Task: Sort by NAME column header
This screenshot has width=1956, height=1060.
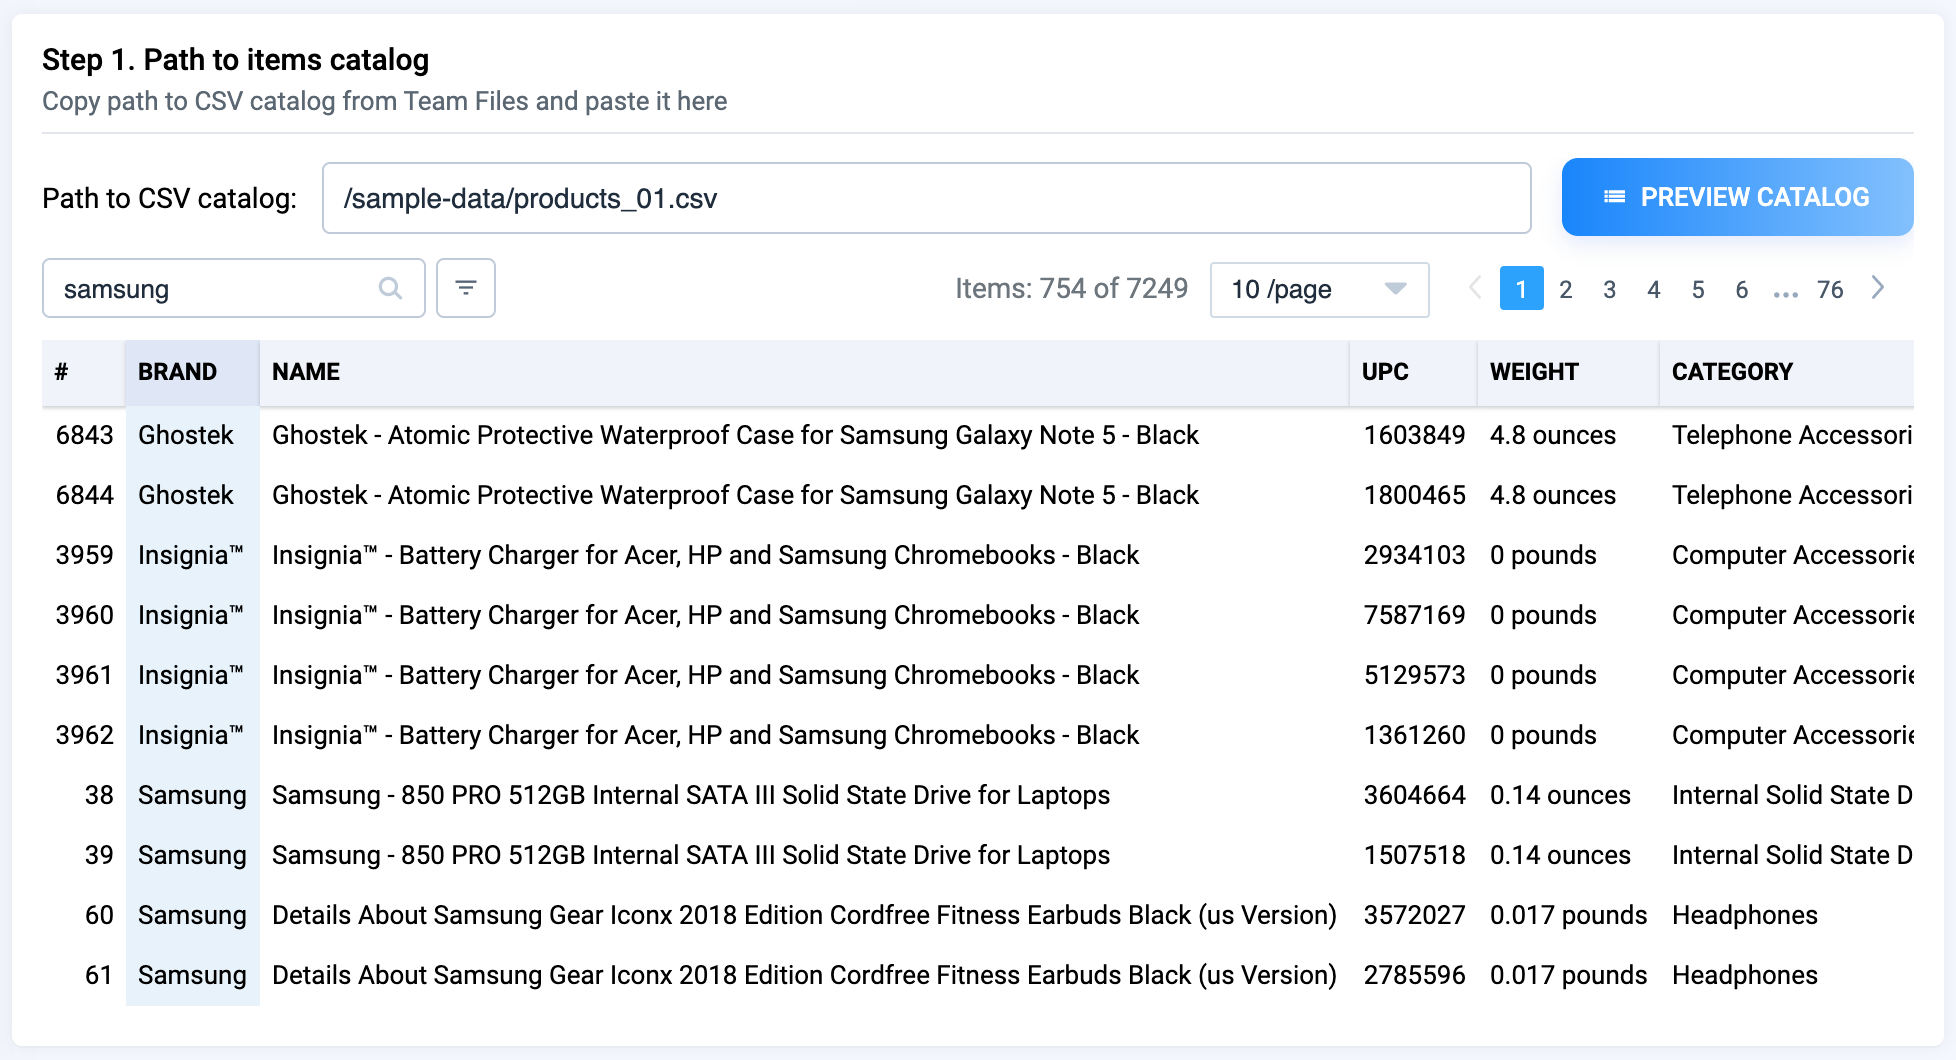Action: [306, 372]
